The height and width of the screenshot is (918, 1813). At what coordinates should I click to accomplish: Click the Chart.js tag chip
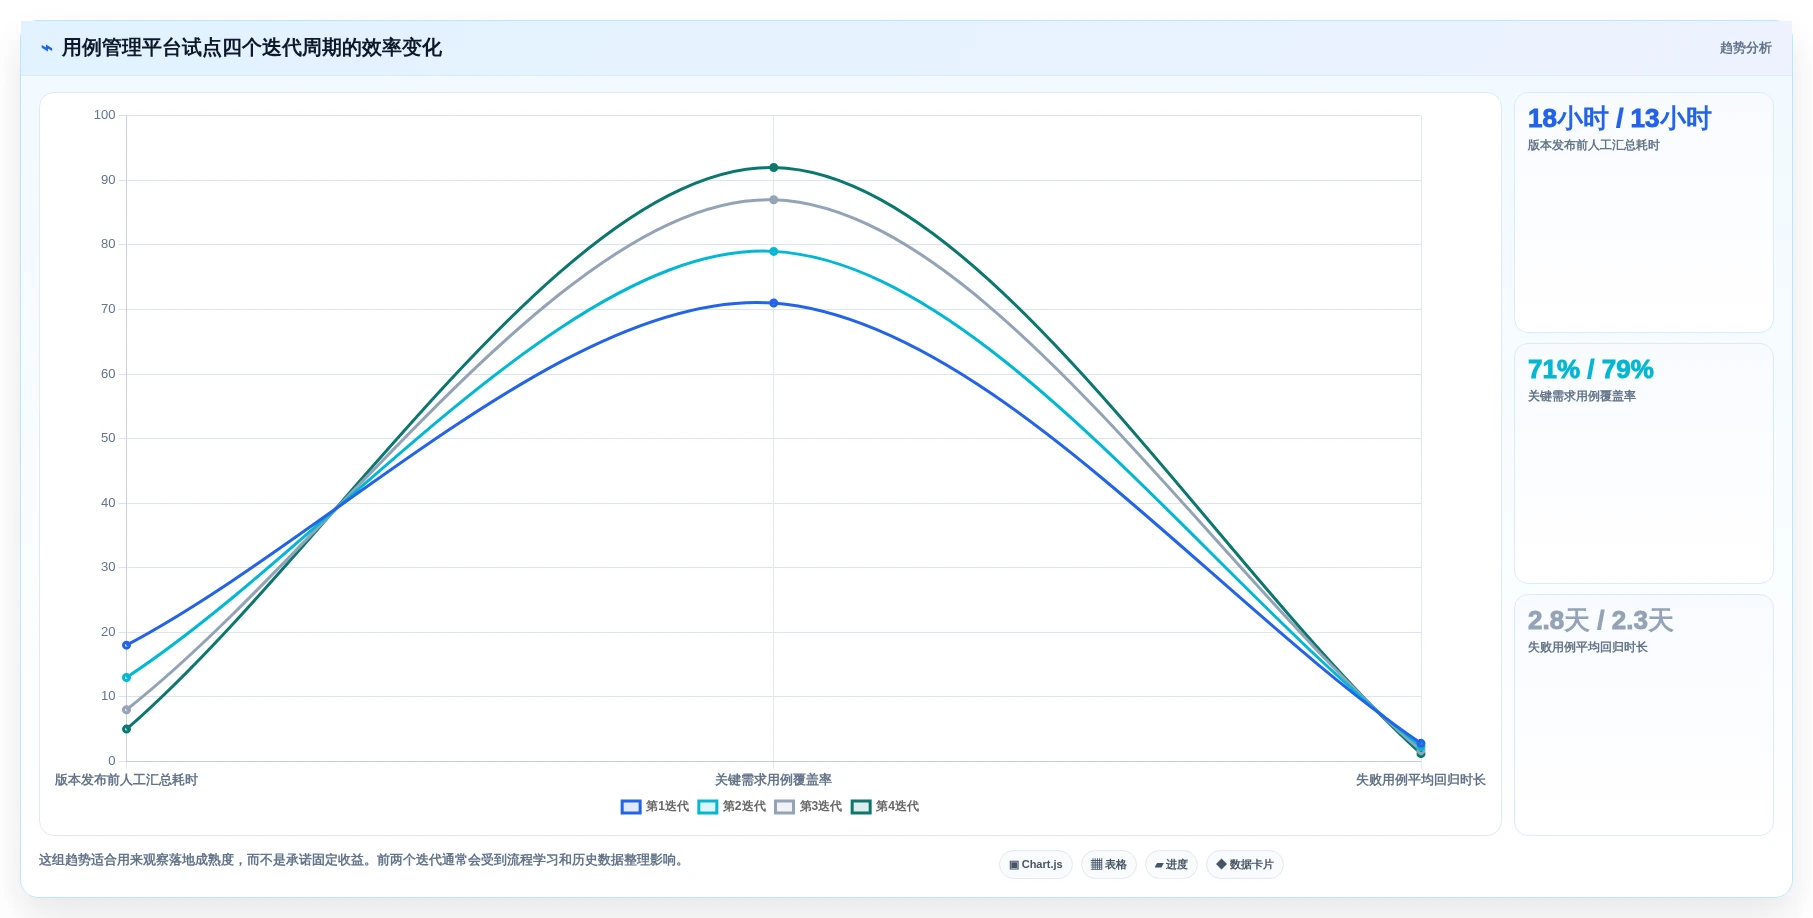[x=1036, y=865]
